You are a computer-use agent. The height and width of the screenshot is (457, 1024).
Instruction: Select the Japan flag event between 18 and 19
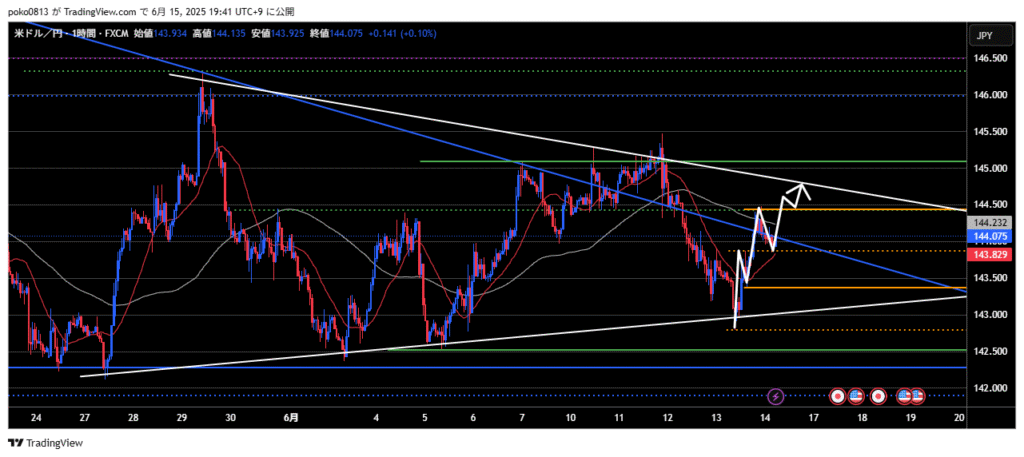pyautogui.click(x=878, y=396)
